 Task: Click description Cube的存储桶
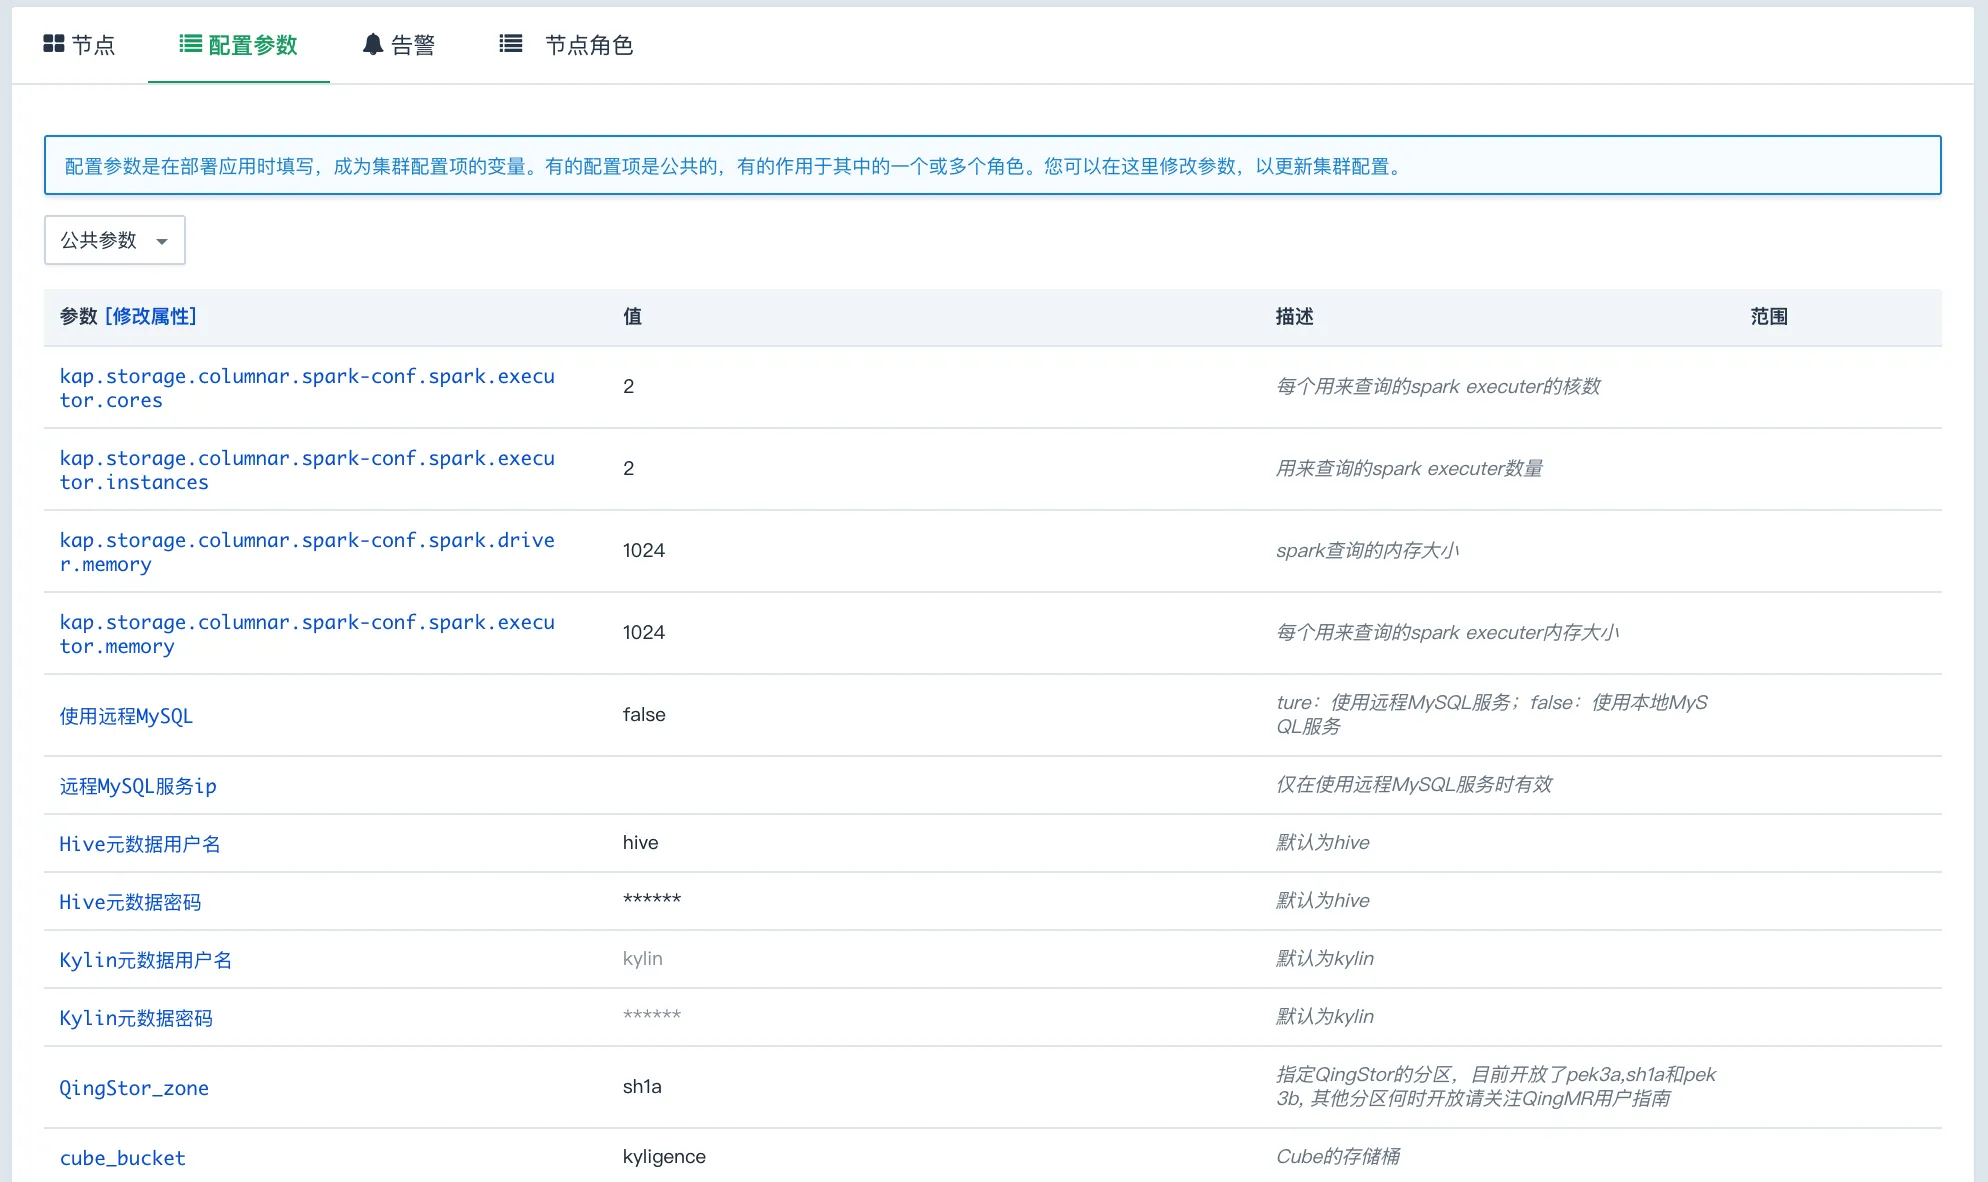pos(1338,1156)
